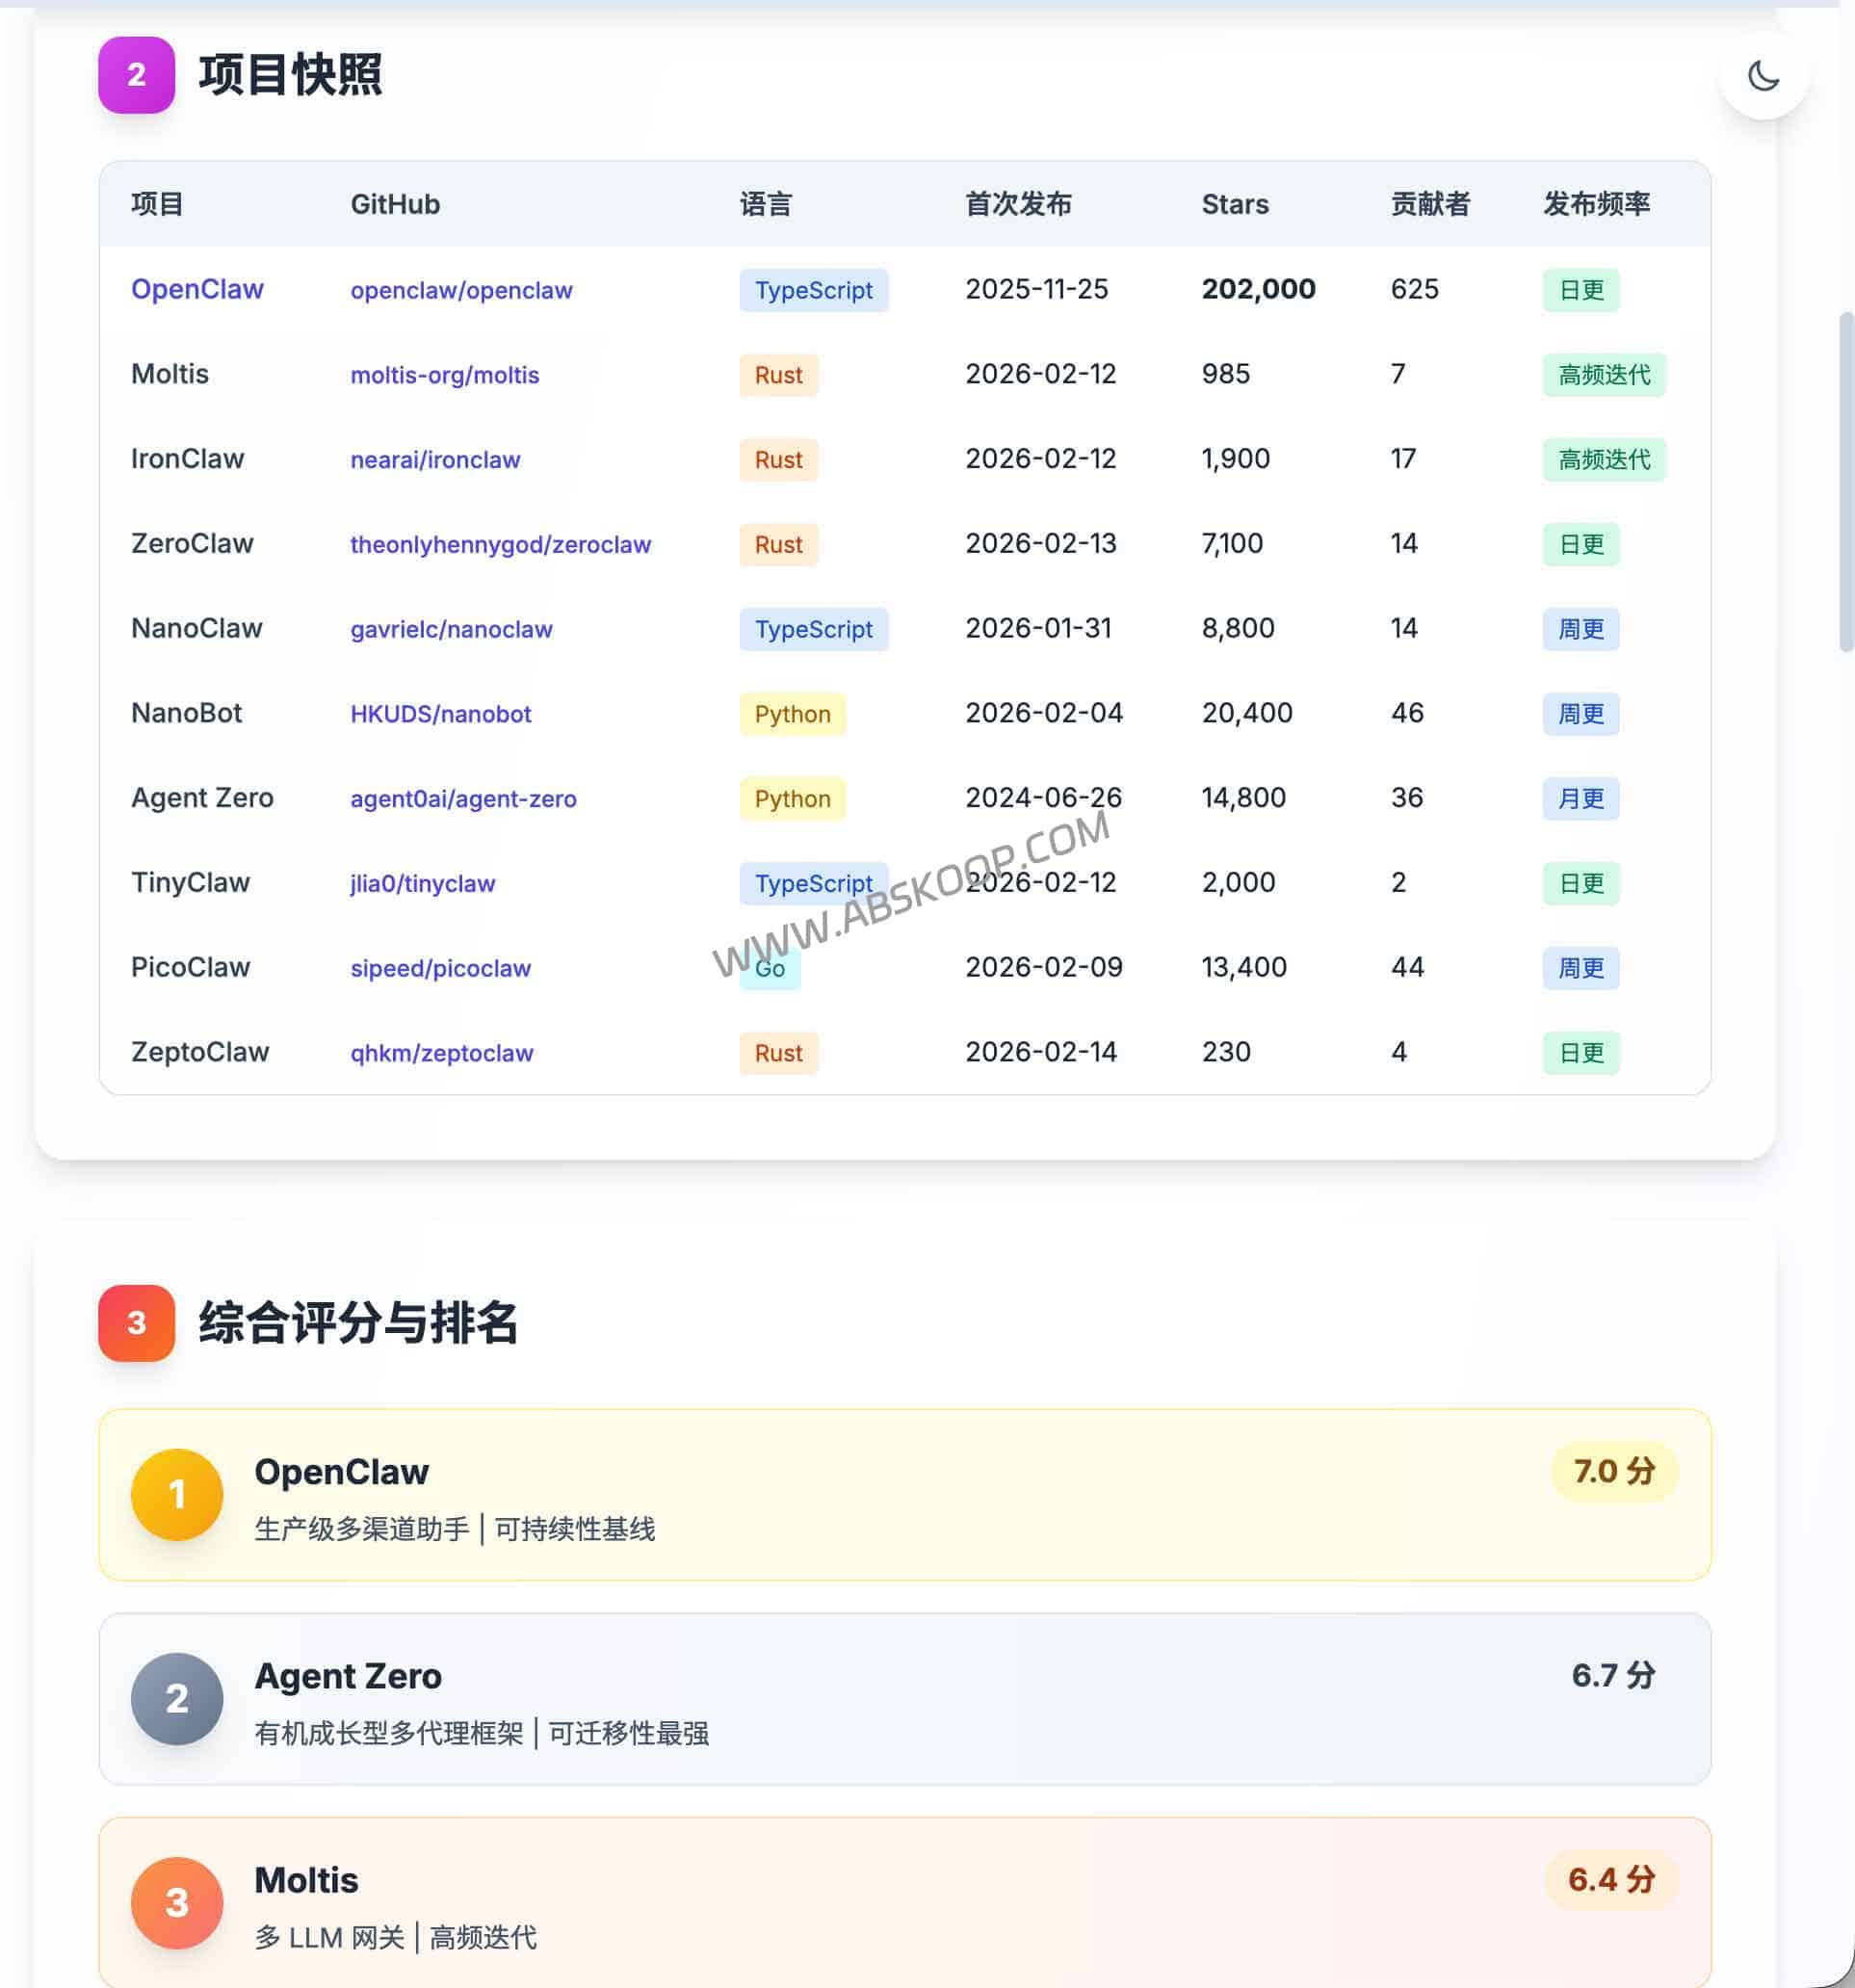The width and height of the screenshot is (1855, 1988).
Task: Click the "3" badge beside 综合评分与排名 heading
Action: pos(136,1322)
